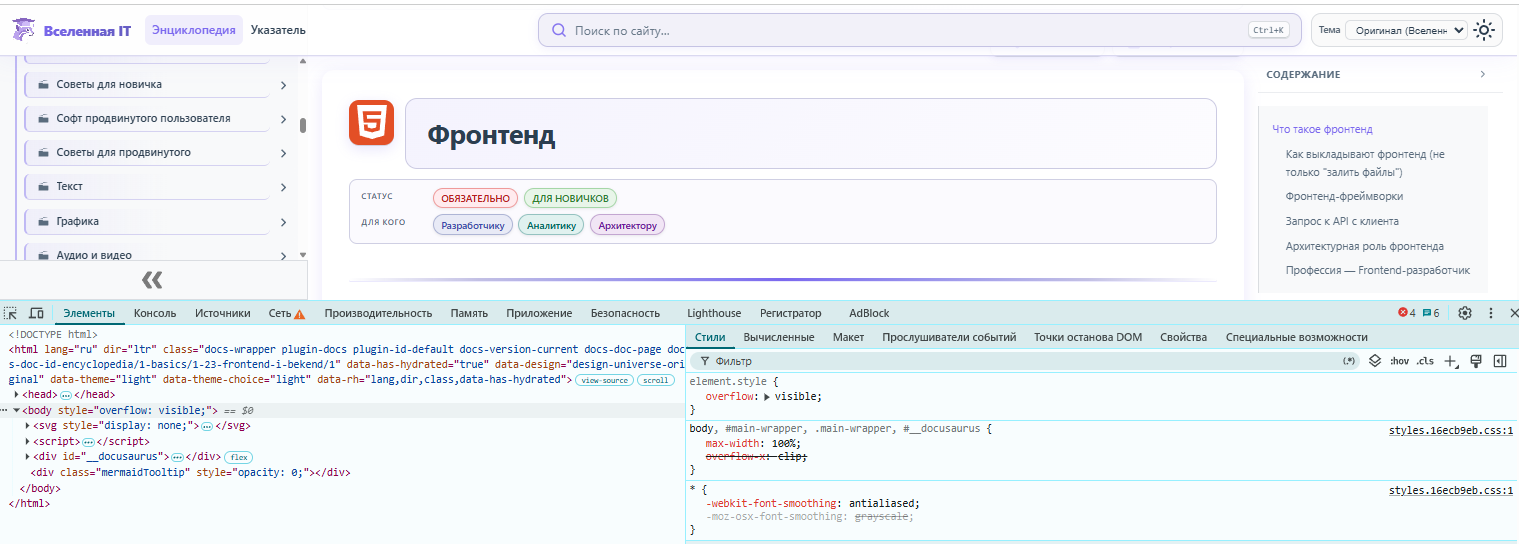Open styles.16ecb9eb.css:1 link beside body rule
The height and width of the screenshot is (544, 1519).
(x=1451, y=431)
